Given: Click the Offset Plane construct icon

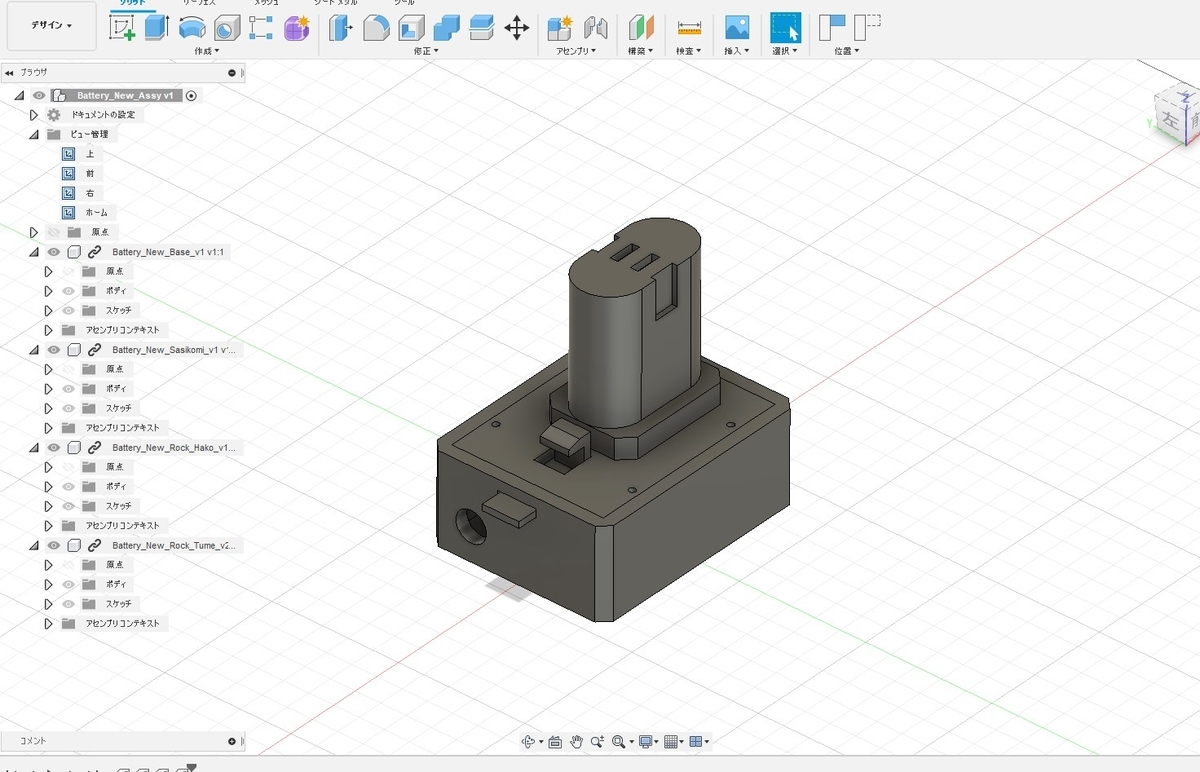Looking at the screenshot, I should click(x=641, y=28).
